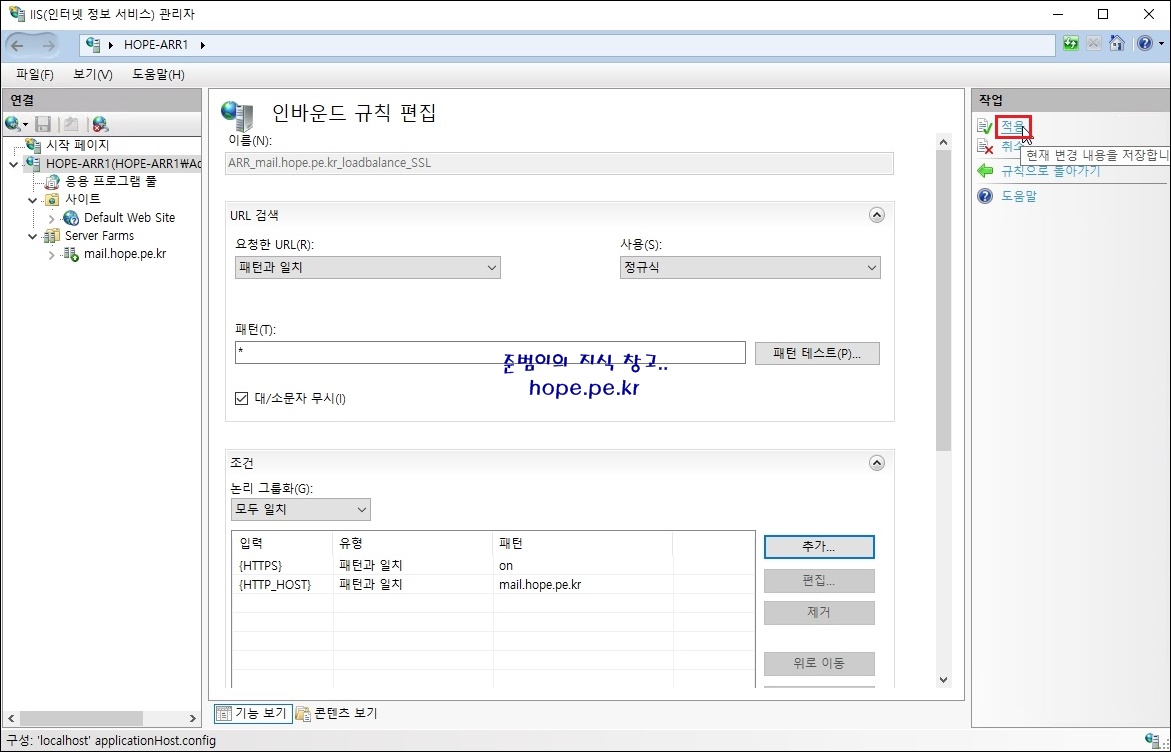Click the navigation Back arrow button

tap(17, 46)
